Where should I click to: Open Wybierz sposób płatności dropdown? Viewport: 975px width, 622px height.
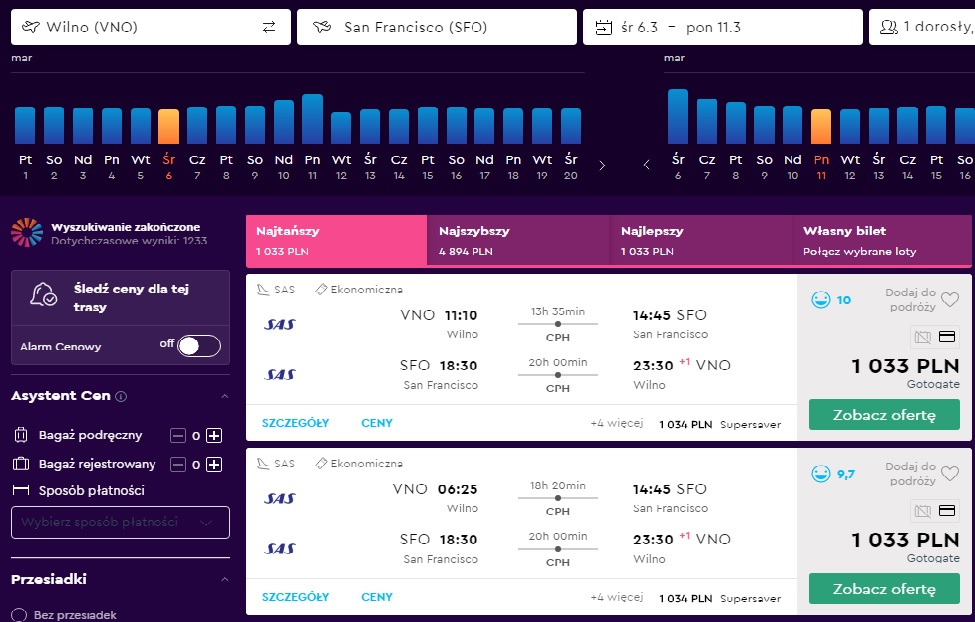(x=120, y=522)
